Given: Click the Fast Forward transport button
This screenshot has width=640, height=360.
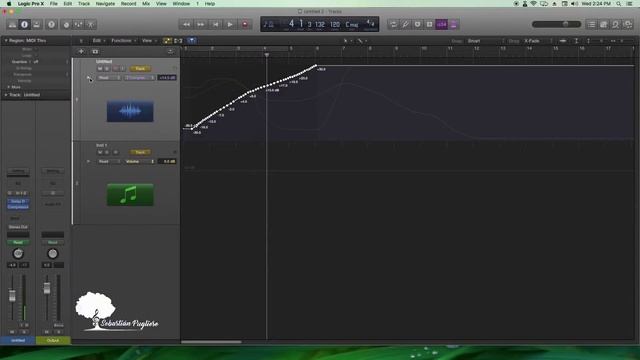Looking at the screenshot, I should pyautogui.click(x=201, y=24).
